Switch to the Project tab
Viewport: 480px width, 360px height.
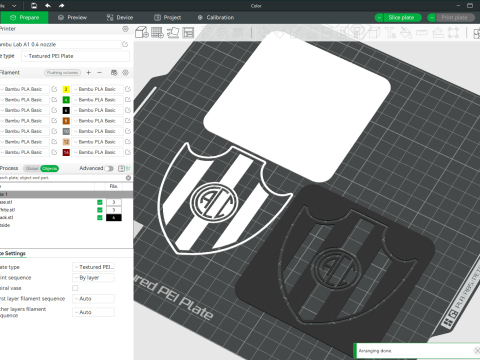coord(168,18)
